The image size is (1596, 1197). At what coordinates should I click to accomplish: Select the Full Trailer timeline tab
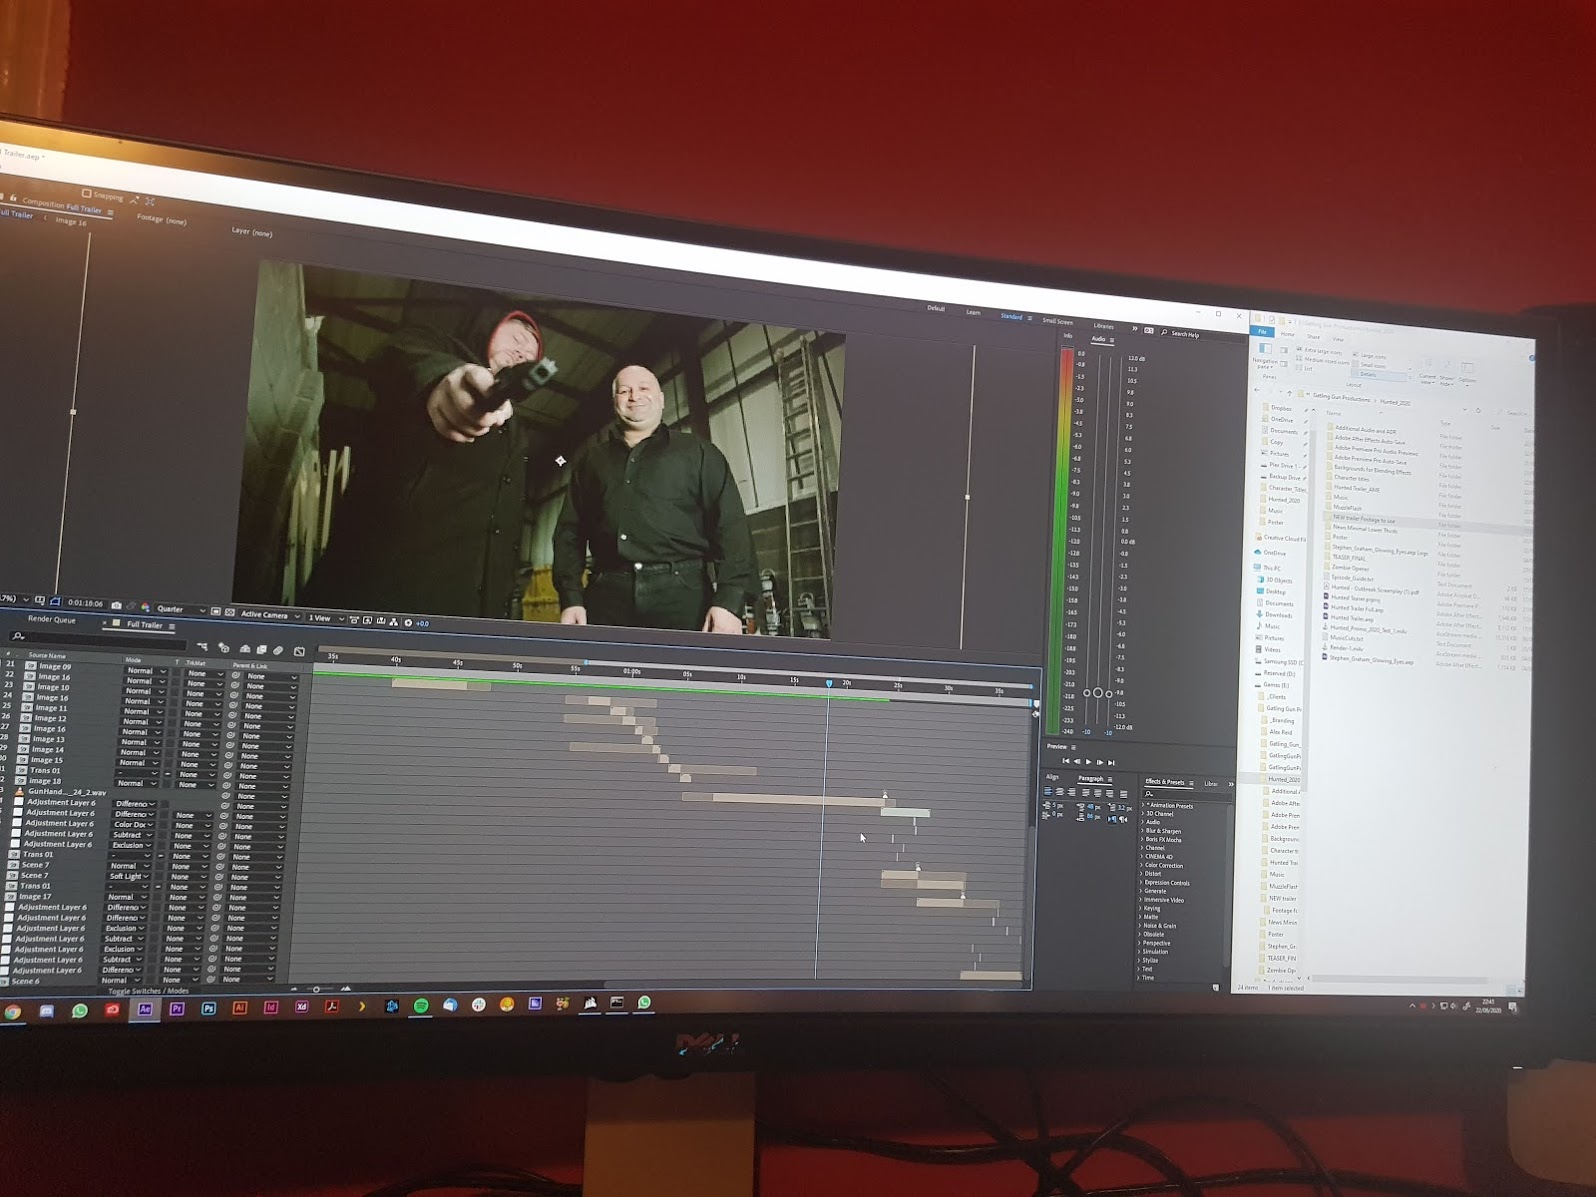(x=145, y=625)
